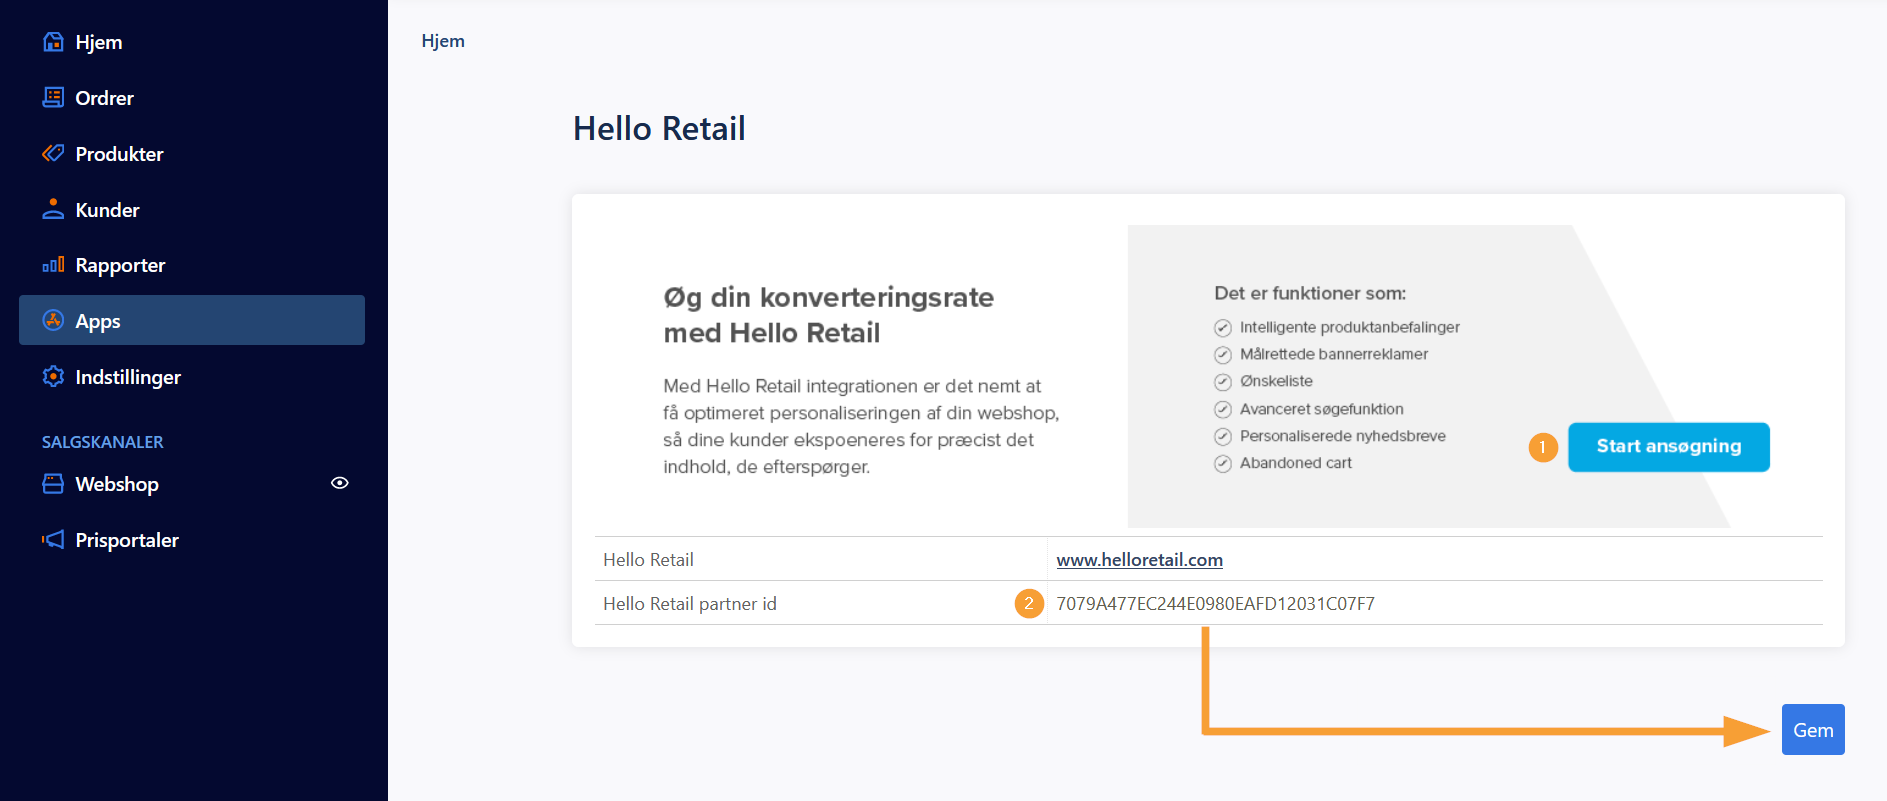Open Indstillinger from sidebar
1887x801 pixels.
pos(192,377)
